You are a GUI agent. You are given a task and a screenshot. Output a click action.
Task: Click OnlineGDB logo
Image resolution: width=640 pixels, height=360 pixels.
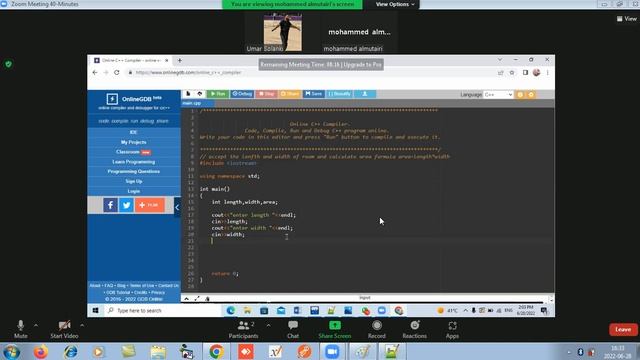pos(133,99)
